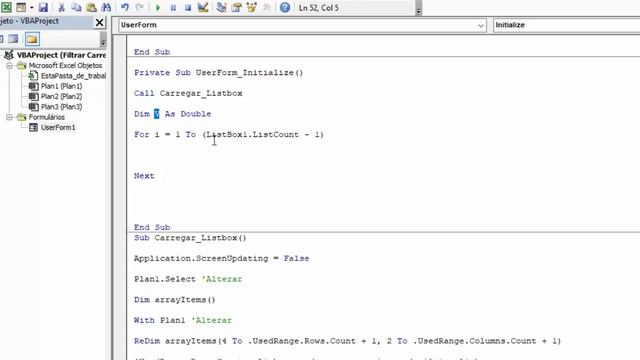Click the Undo arrow icon
This screenshot has height=360, width=640.
coord(125,7)
